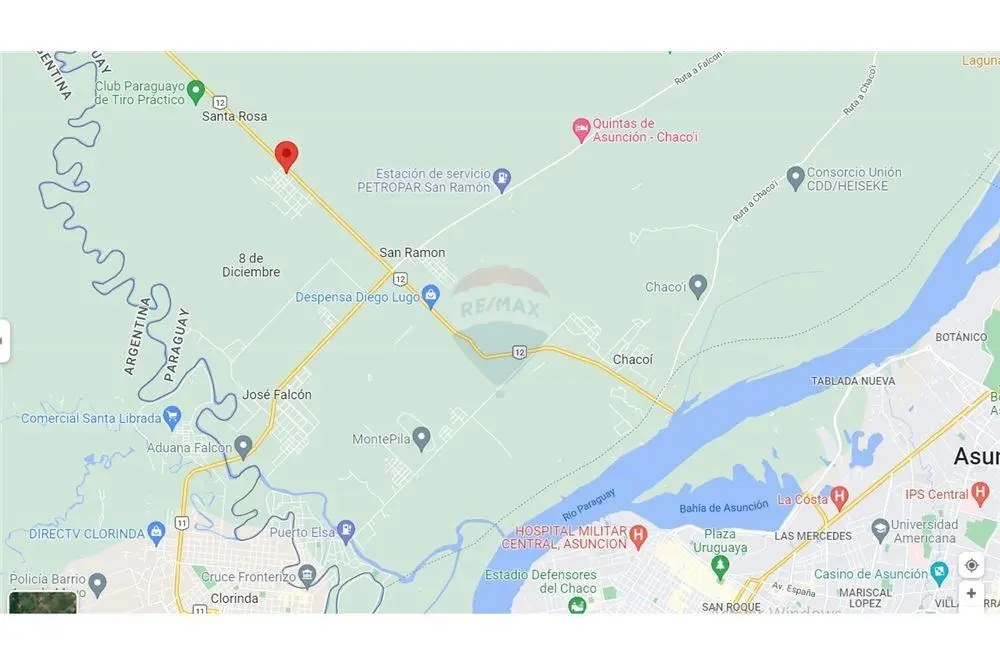Screen dimensions: 1000x667
Task: Click the DIRECTV CLORINDA store marker
Action: (156, 532)
